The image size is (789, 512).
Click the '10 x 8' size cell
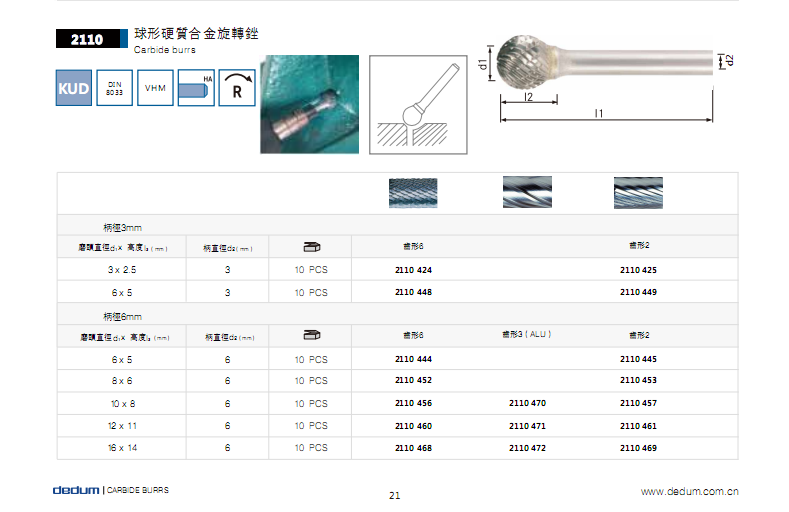[123, 403]
